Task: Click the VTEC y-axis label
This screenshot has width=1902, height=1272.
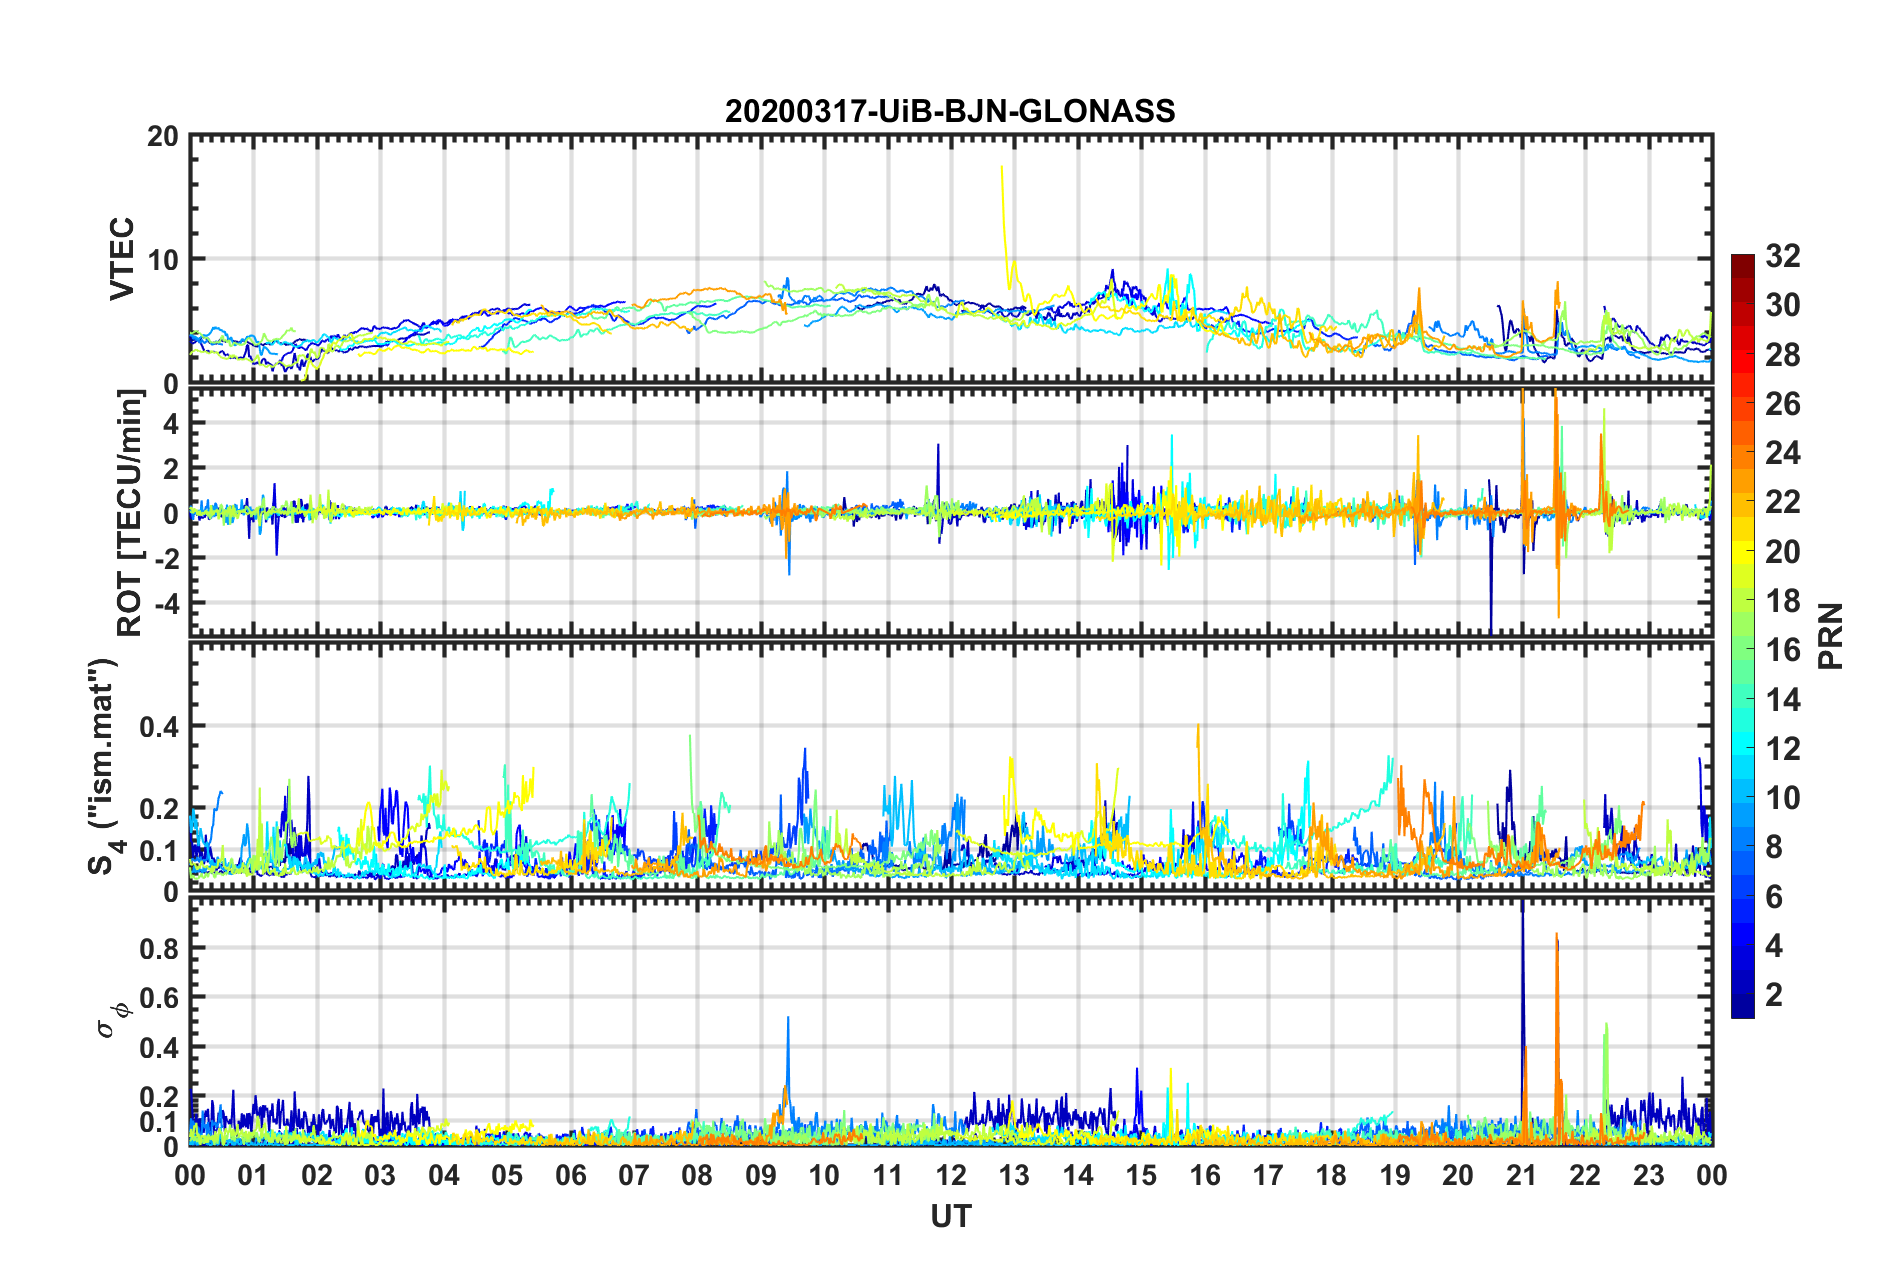Action: (x=122, y=259)
